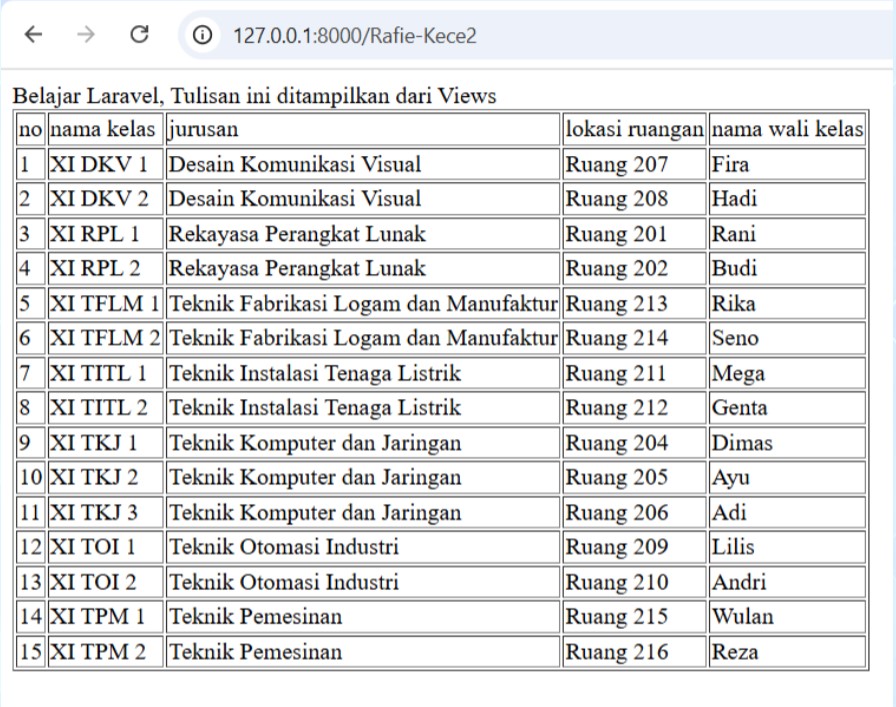
Task: Click wali kelas name 'Rika'
Action: [x=733, y=303]
